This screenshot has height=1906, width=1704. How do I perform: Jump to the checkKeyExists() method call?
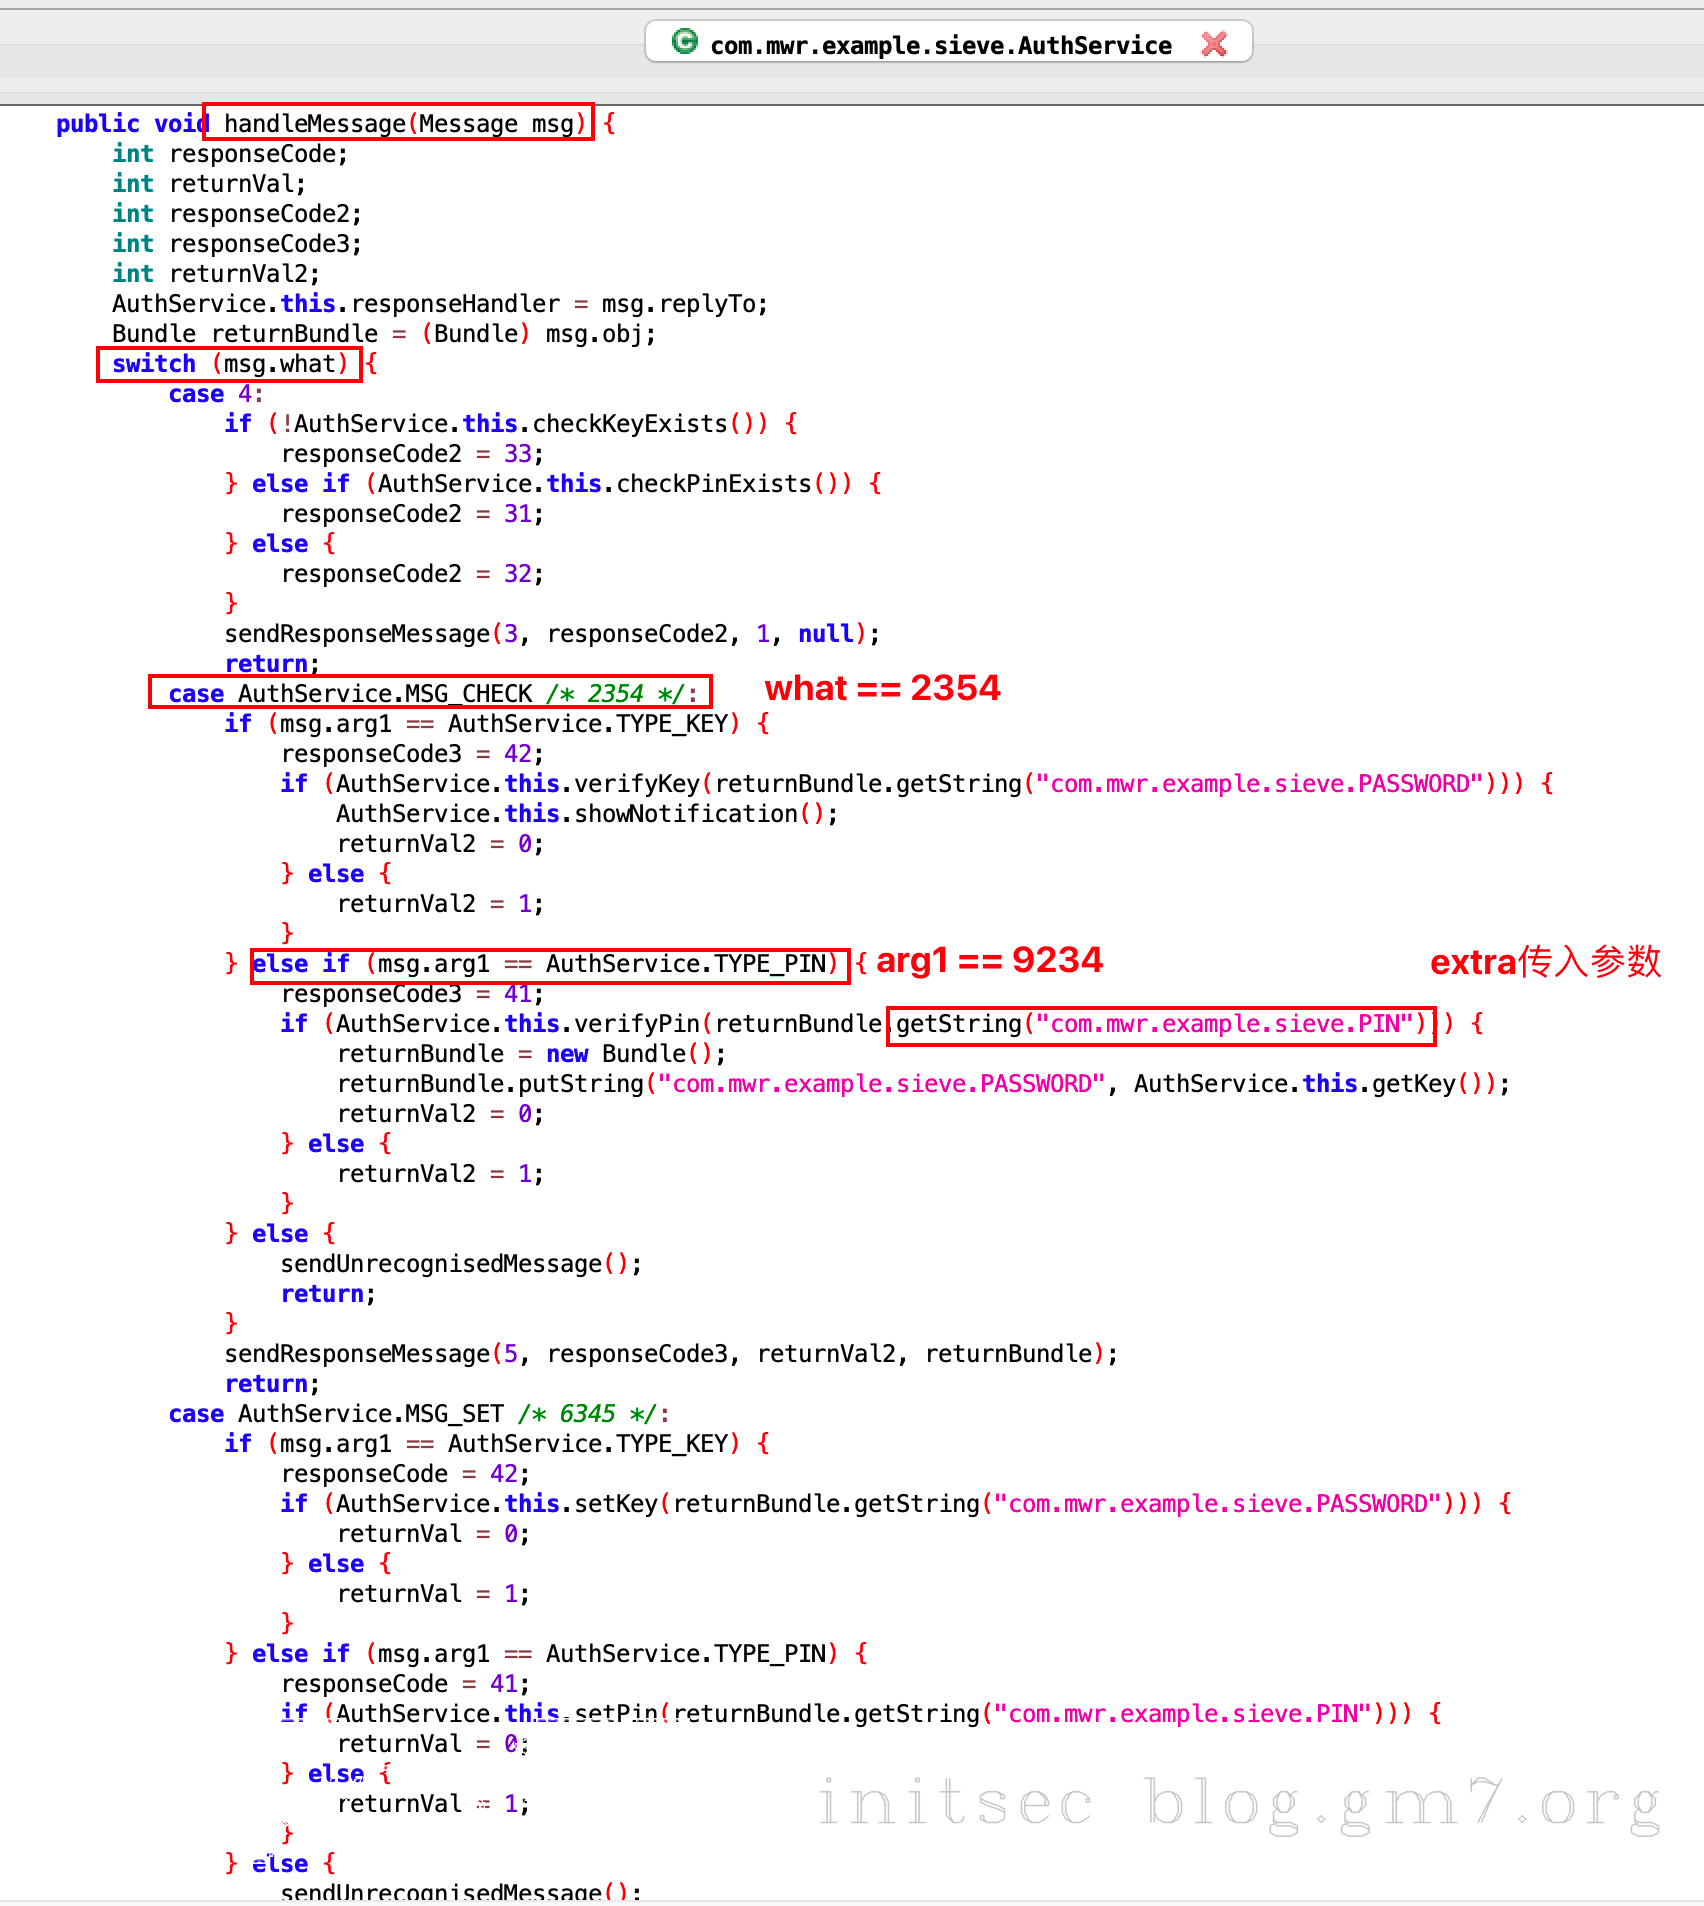629,423
